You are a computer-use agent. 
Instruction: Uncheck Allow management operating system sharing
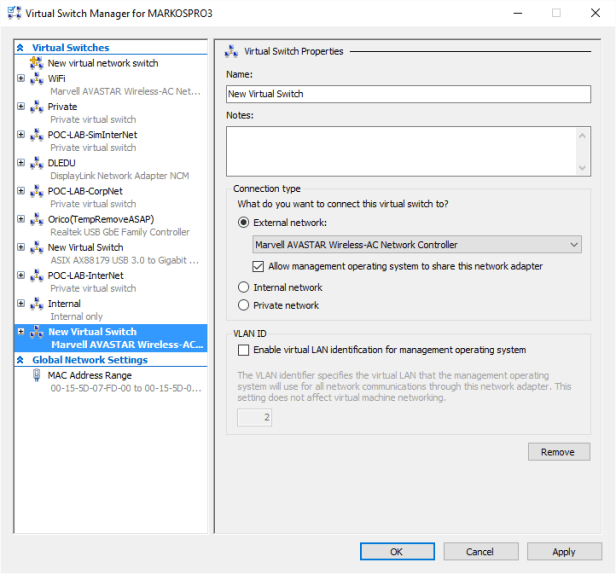[x=259, y=266]
